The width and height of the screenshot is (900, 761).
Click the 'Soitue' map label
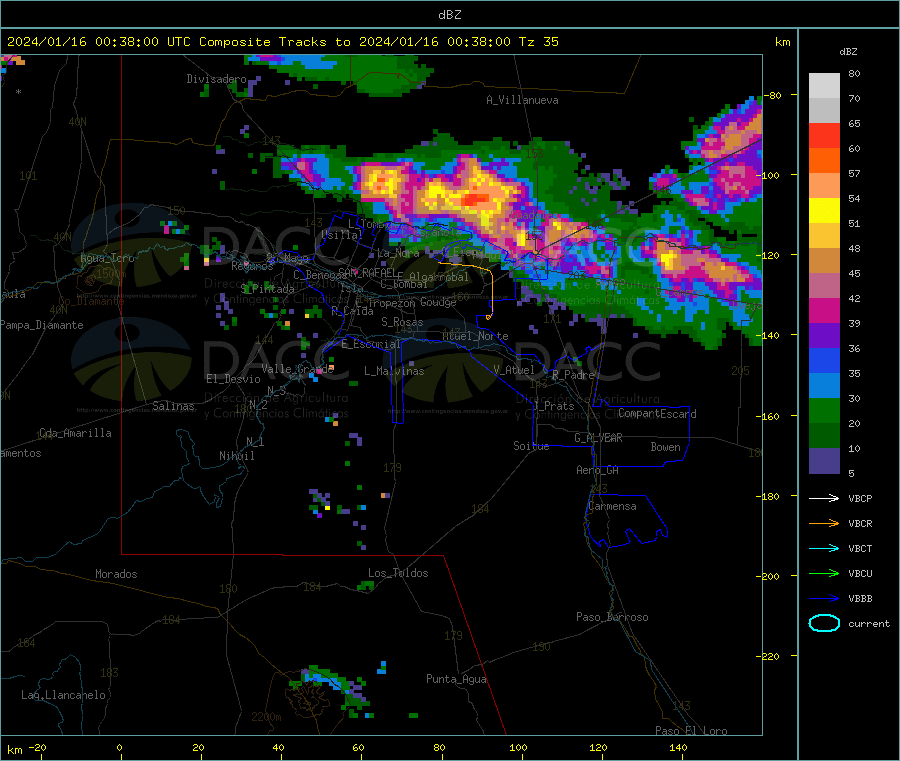[x=531, y=446]
